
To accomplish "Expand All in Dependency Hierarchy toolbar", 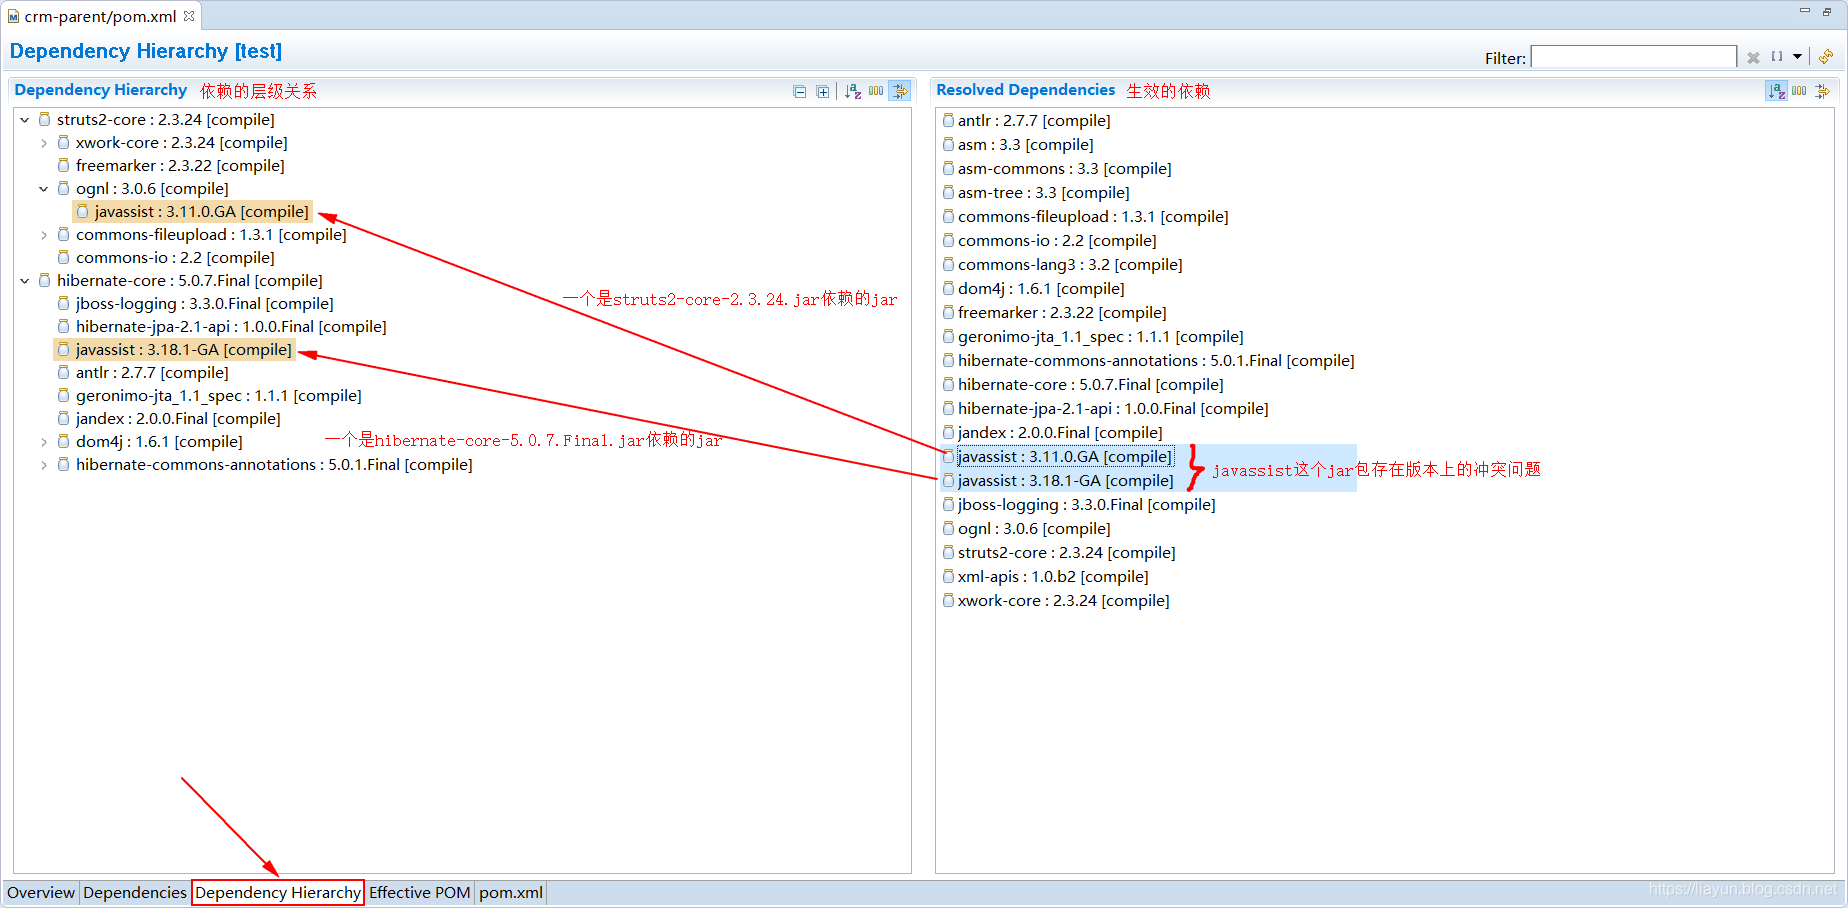I will coord(822,91).
